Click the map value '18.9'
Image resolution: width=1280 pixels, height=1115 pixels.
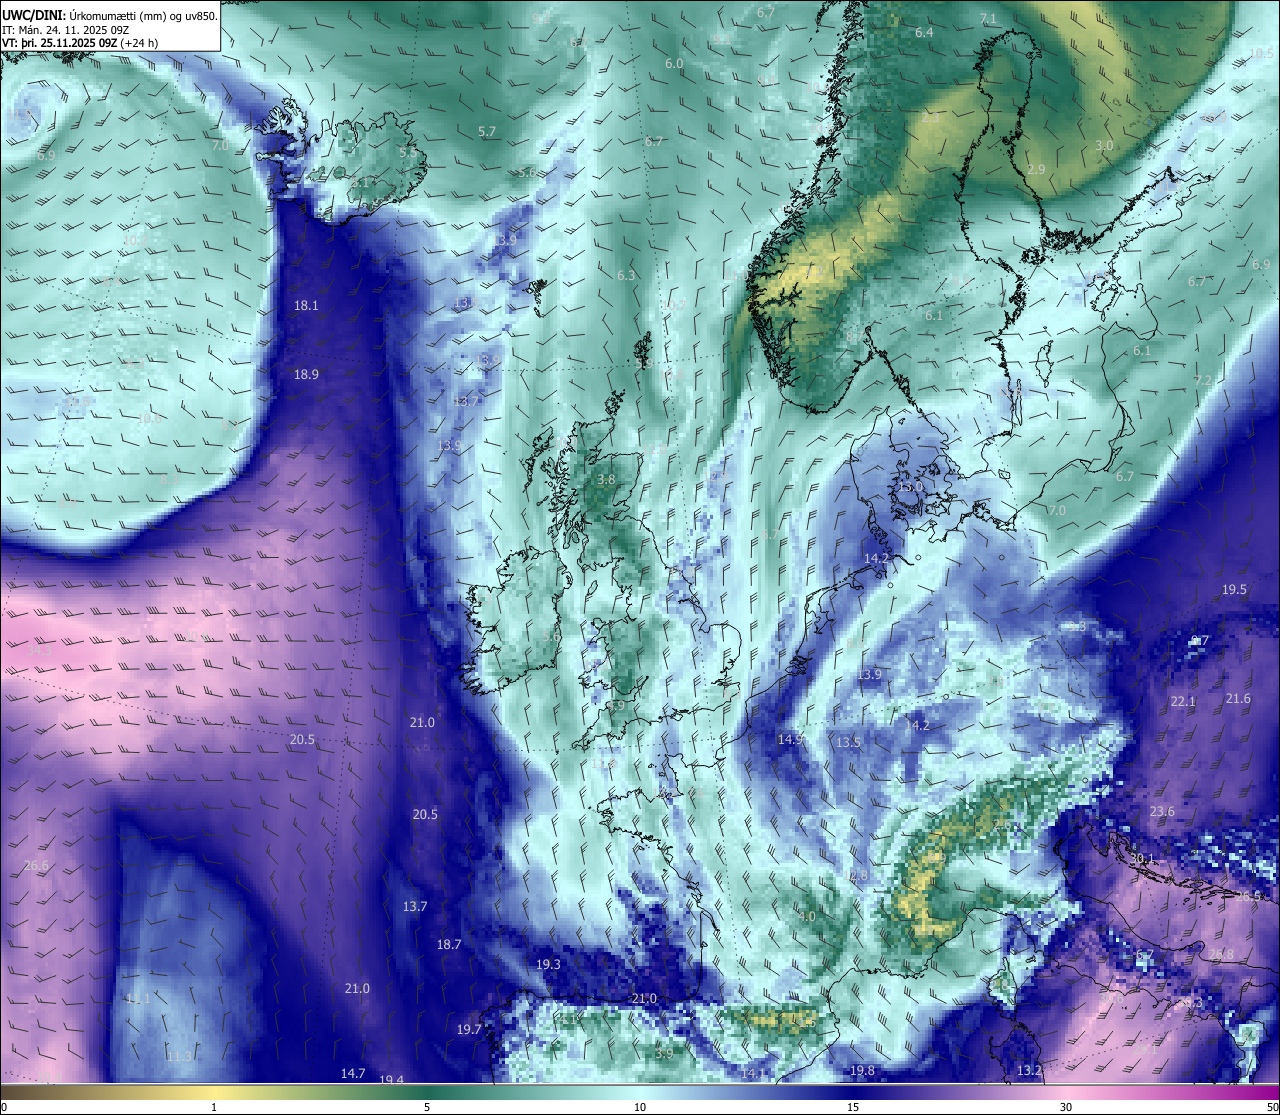click(306, 374)
